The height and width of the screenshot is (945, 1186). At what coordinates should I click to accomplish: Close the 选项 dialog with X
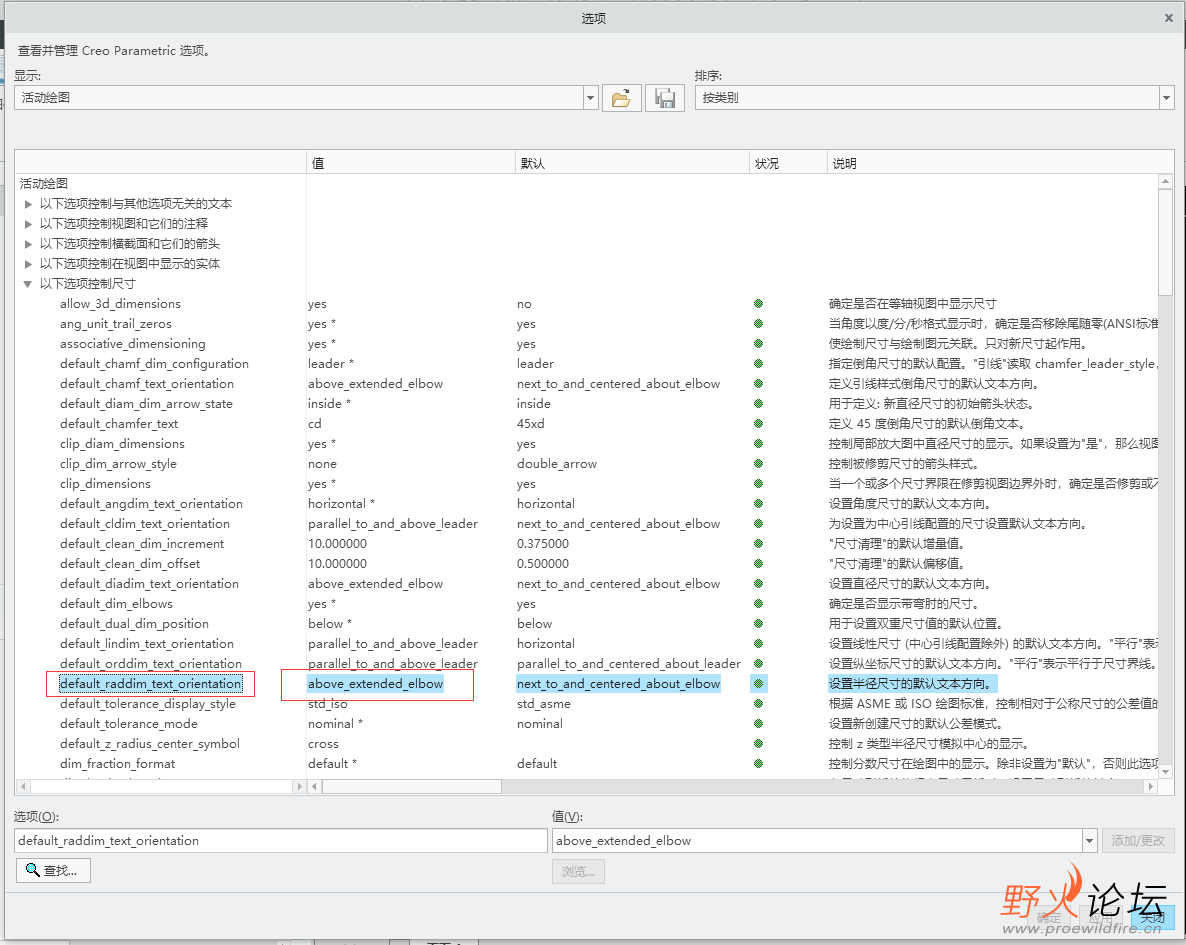1169,18
